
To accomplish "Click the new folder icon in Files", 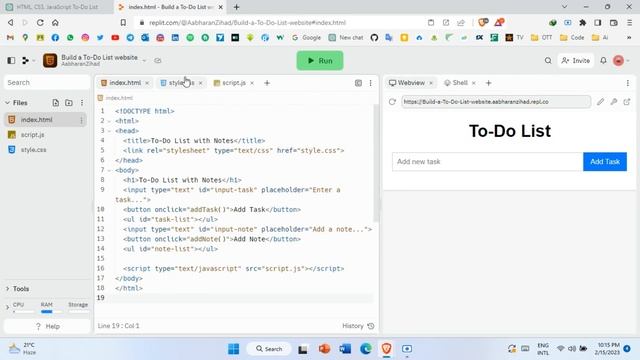I will 69,103.
